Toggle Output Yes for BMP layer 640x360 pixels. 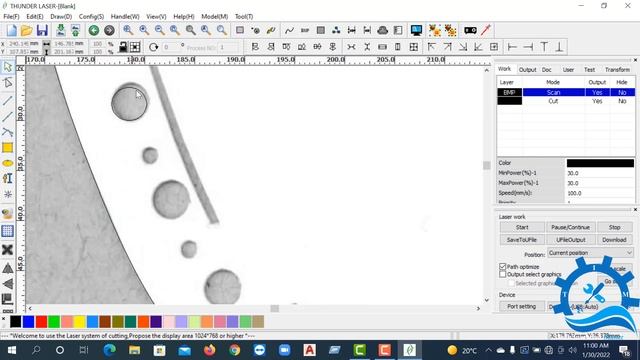597,92
